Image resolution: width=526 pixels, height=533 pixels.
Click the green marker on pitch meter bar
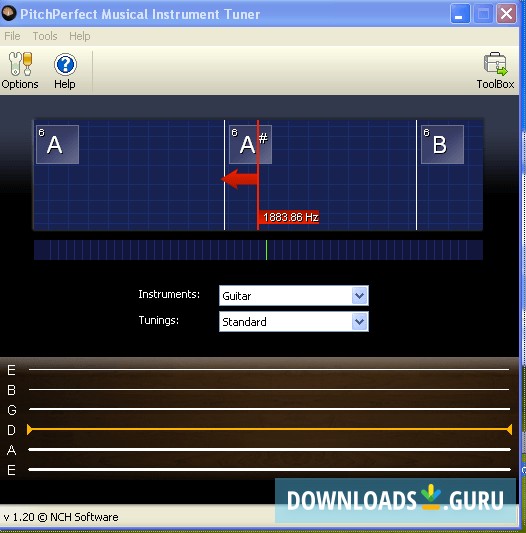266,250
